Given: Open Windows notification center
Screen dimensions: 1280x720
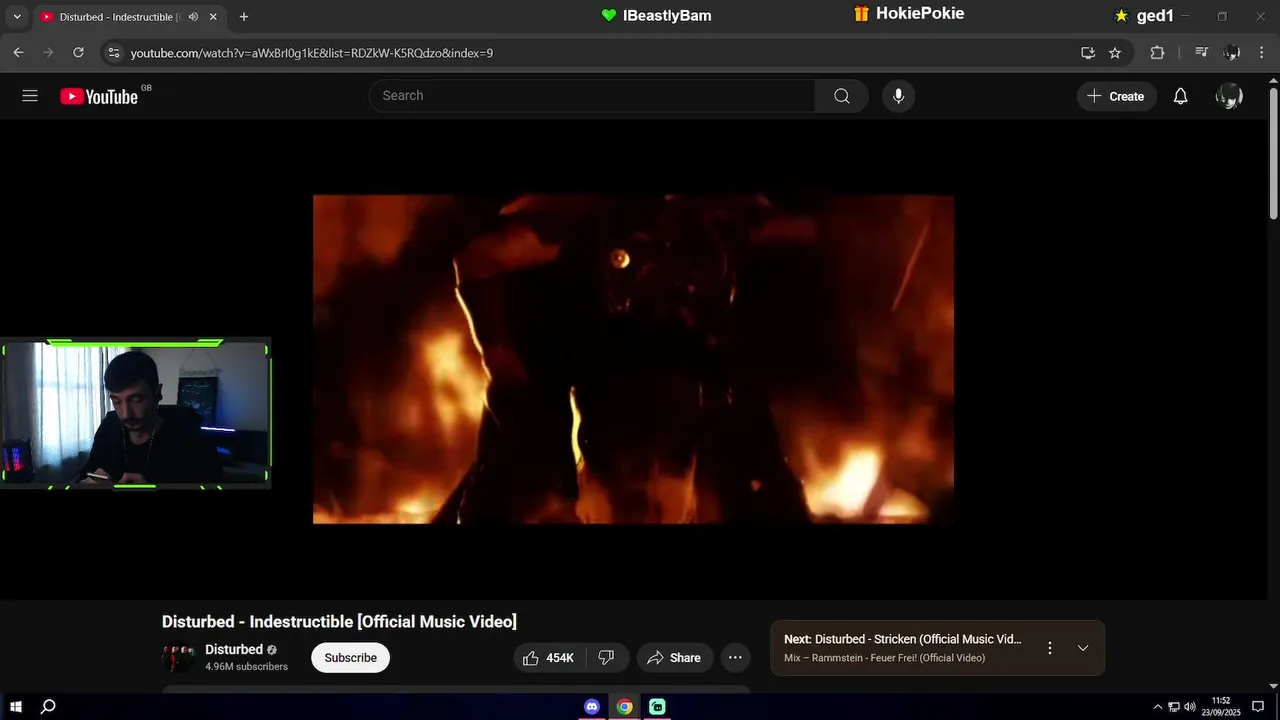Looking at the screenshot, I should click(1258, 707).
